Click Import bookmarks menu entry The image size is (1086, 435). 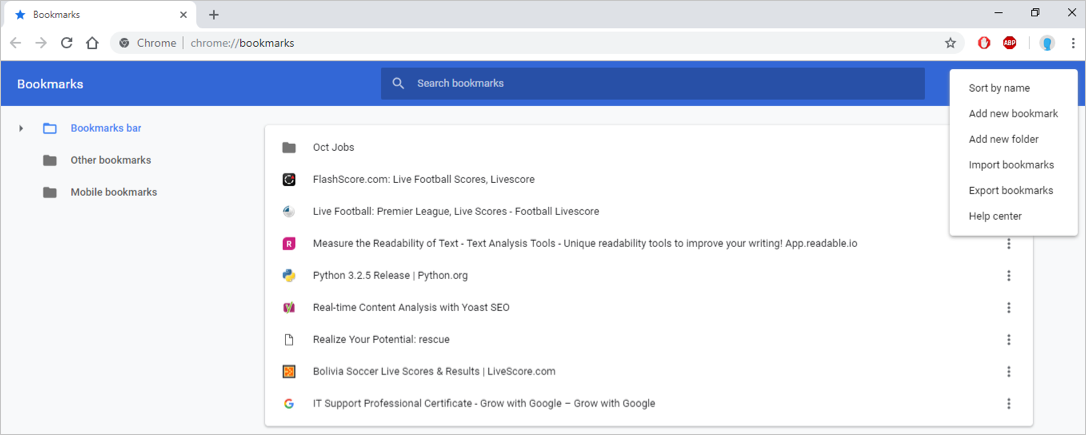tap(1011, 165)
